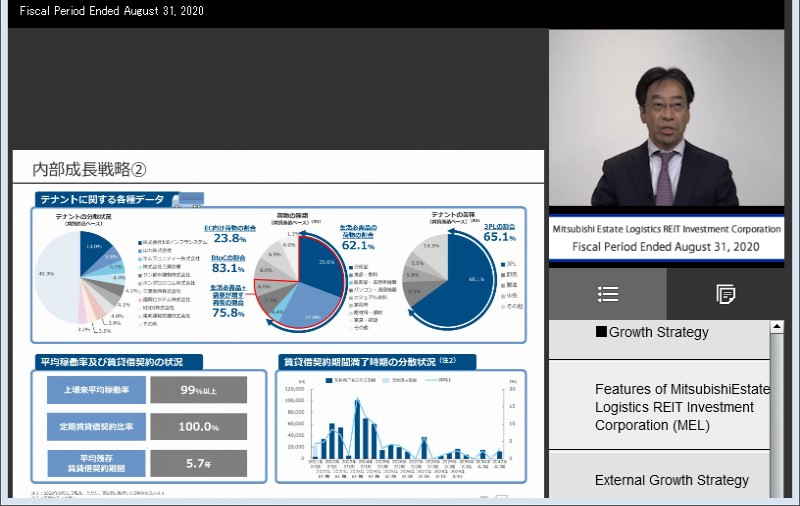The height and width of the screenshot is (506, 800).
Task: Click the 定期賃貸借契約比率 label box
Action: tap(96, 426)
